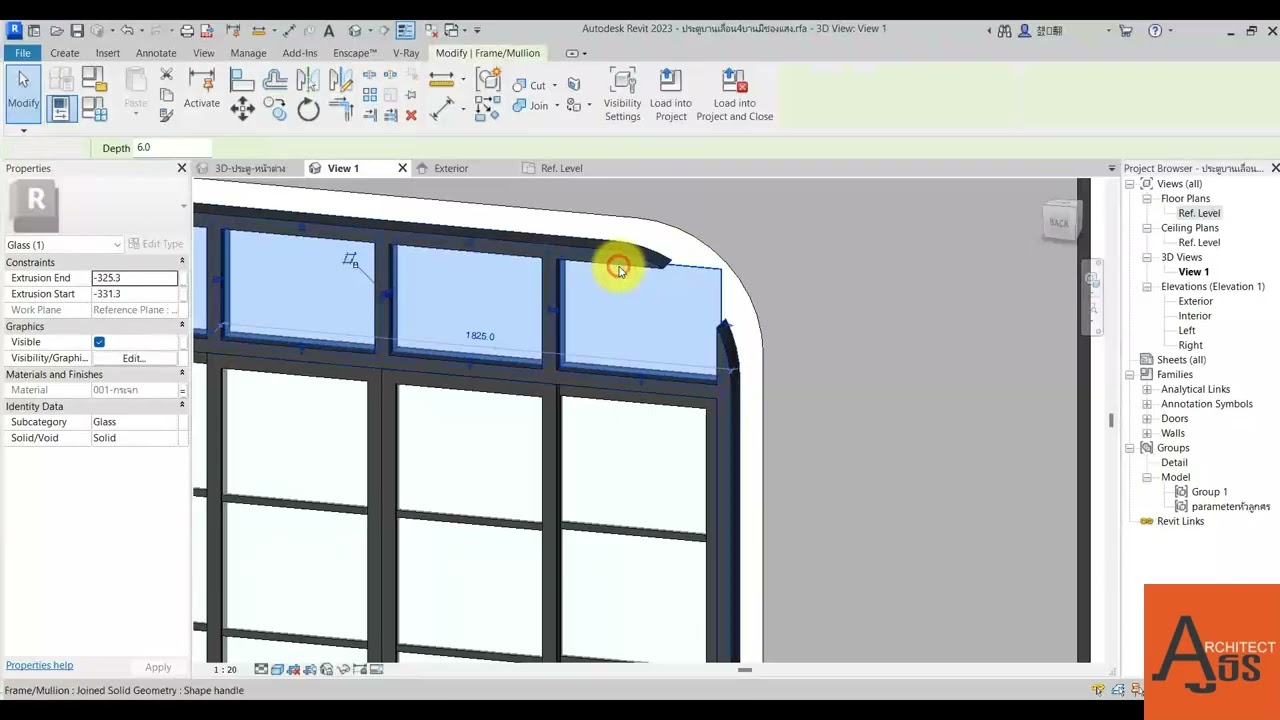Click the Cut to Clipboard scissors icon
1280x720 pixels.
(166, 75)
